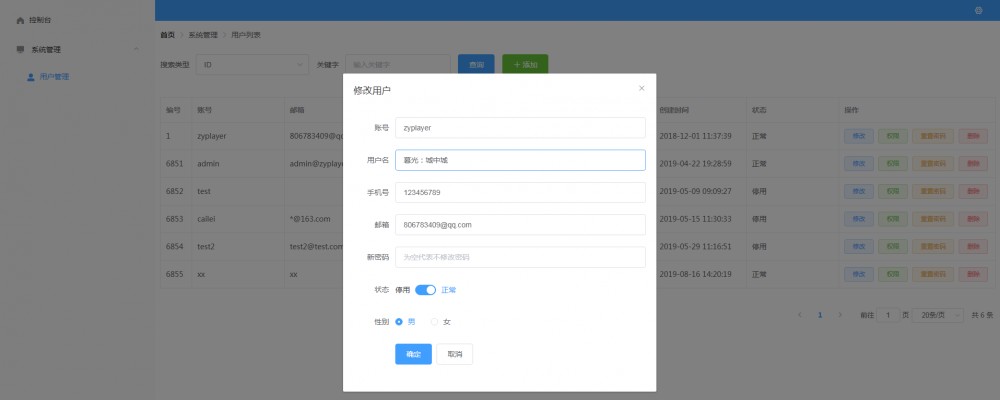Select the 用户管理 person icon in the sidebar

coord(31,77)
